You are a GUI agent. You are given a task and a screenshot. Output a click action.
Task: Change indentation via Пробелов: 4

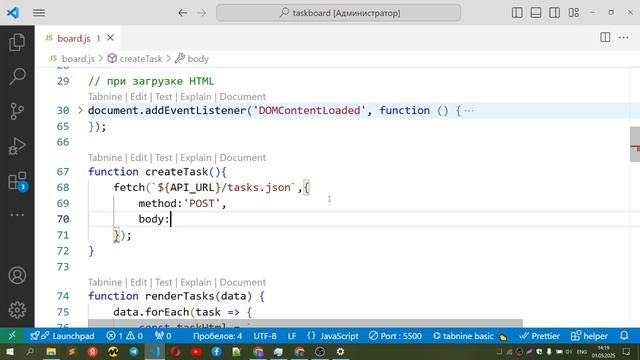(x=218, y=336)
